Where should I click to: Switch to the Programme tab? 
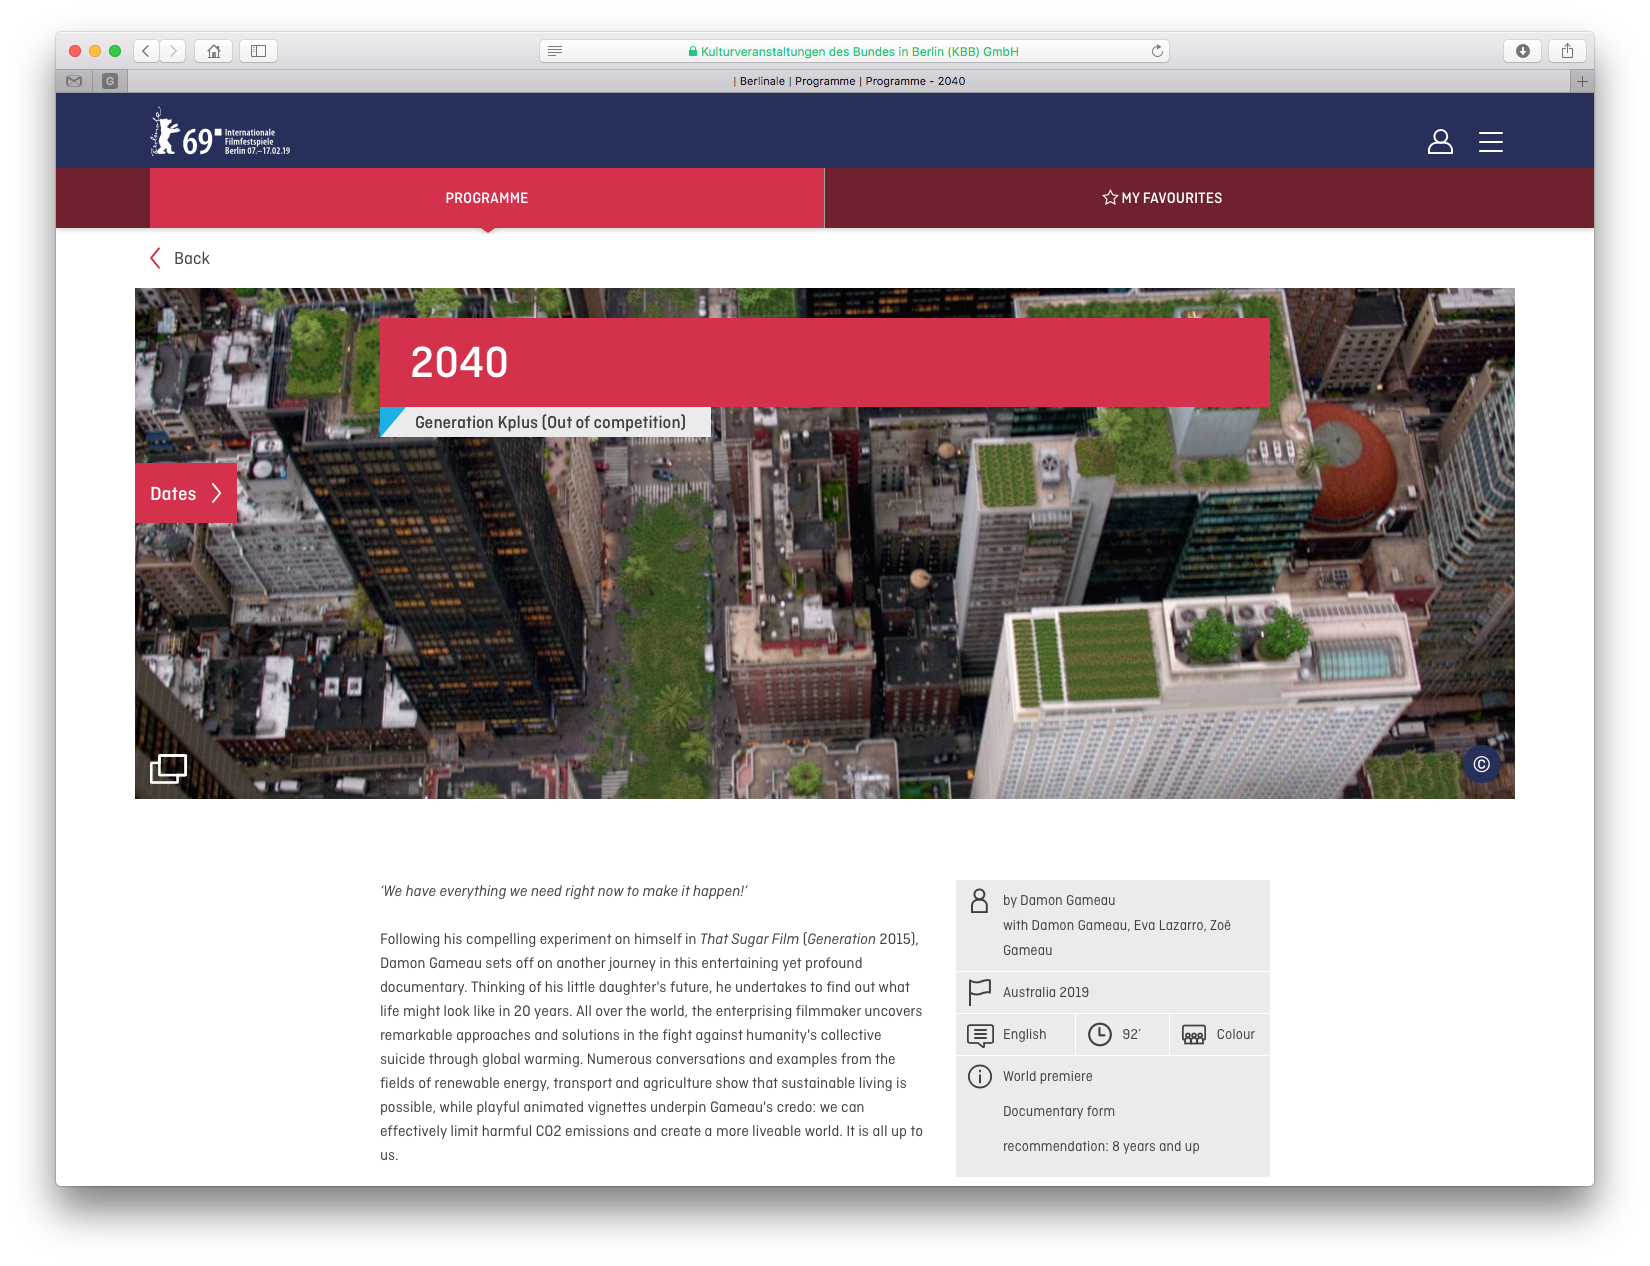point(487,198)
